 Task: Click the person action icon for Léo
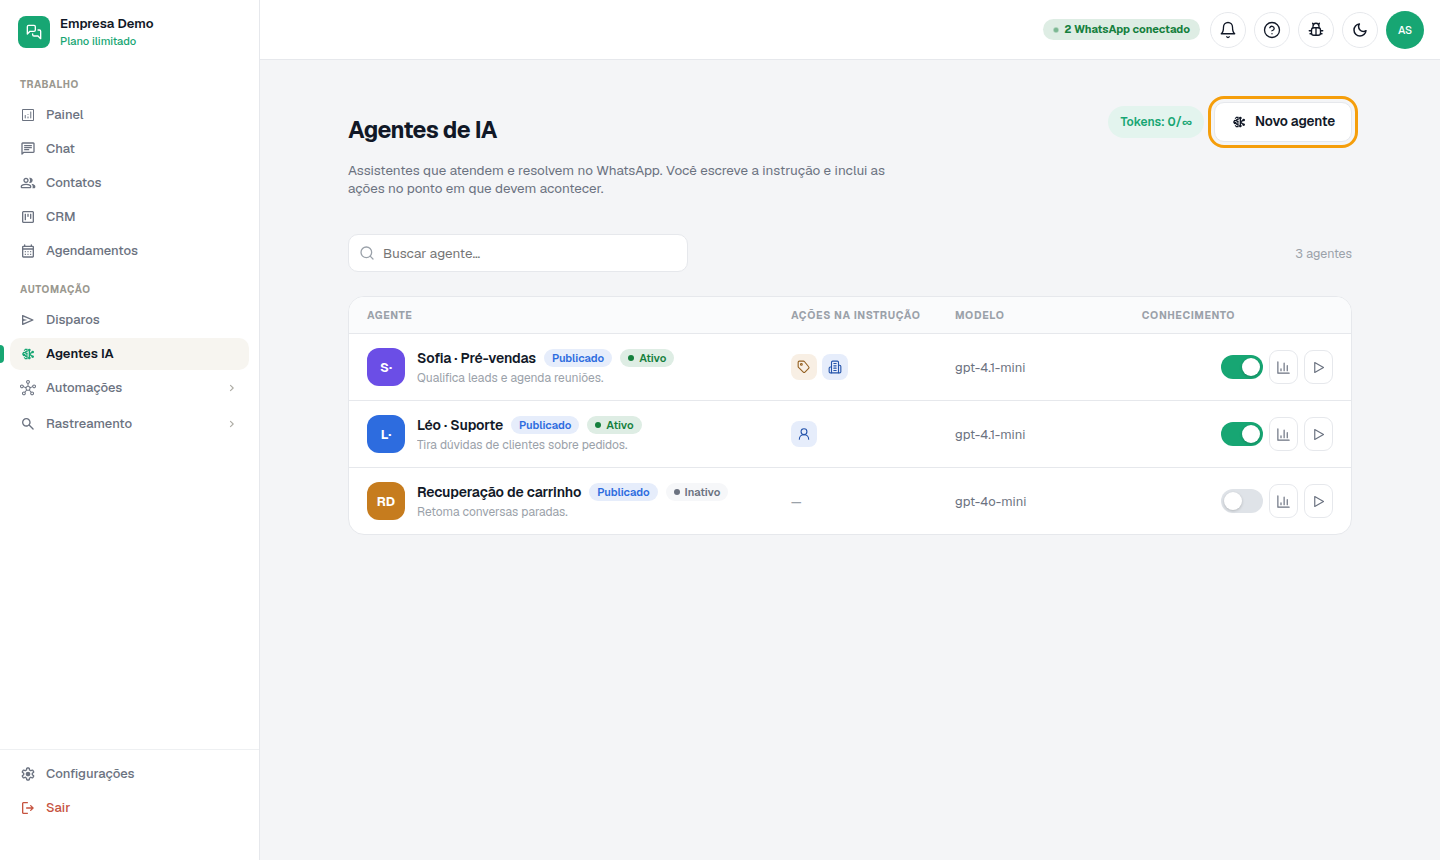(x=804, y=434)
